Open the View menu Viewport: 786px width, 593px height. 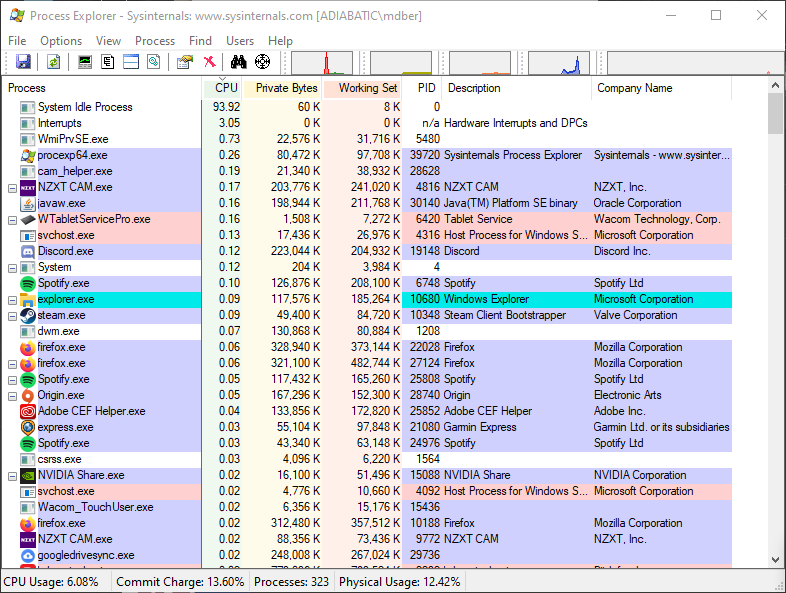[108, 41]
